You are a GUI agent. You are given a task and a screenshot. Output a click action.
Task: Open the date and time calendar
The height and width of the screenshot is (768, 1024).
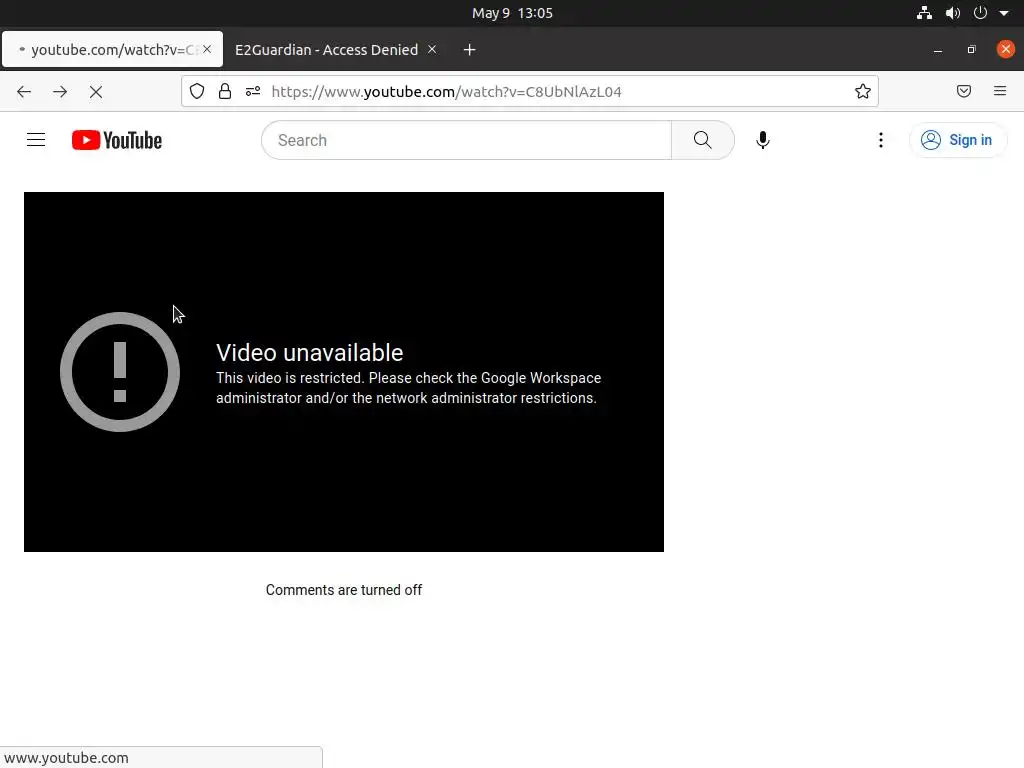click(512, 13)
